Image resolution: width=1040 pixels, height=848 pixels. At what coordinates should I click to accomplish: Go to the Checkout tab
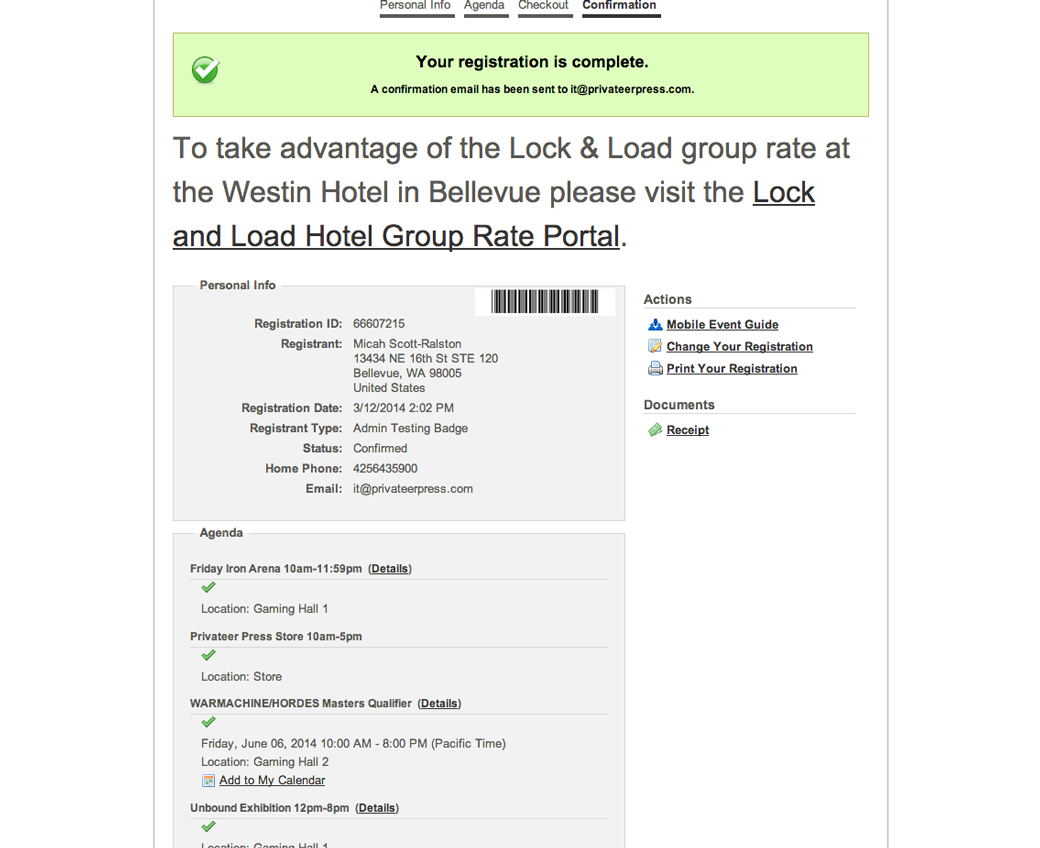pyautogui.click(x=543, y=6)
